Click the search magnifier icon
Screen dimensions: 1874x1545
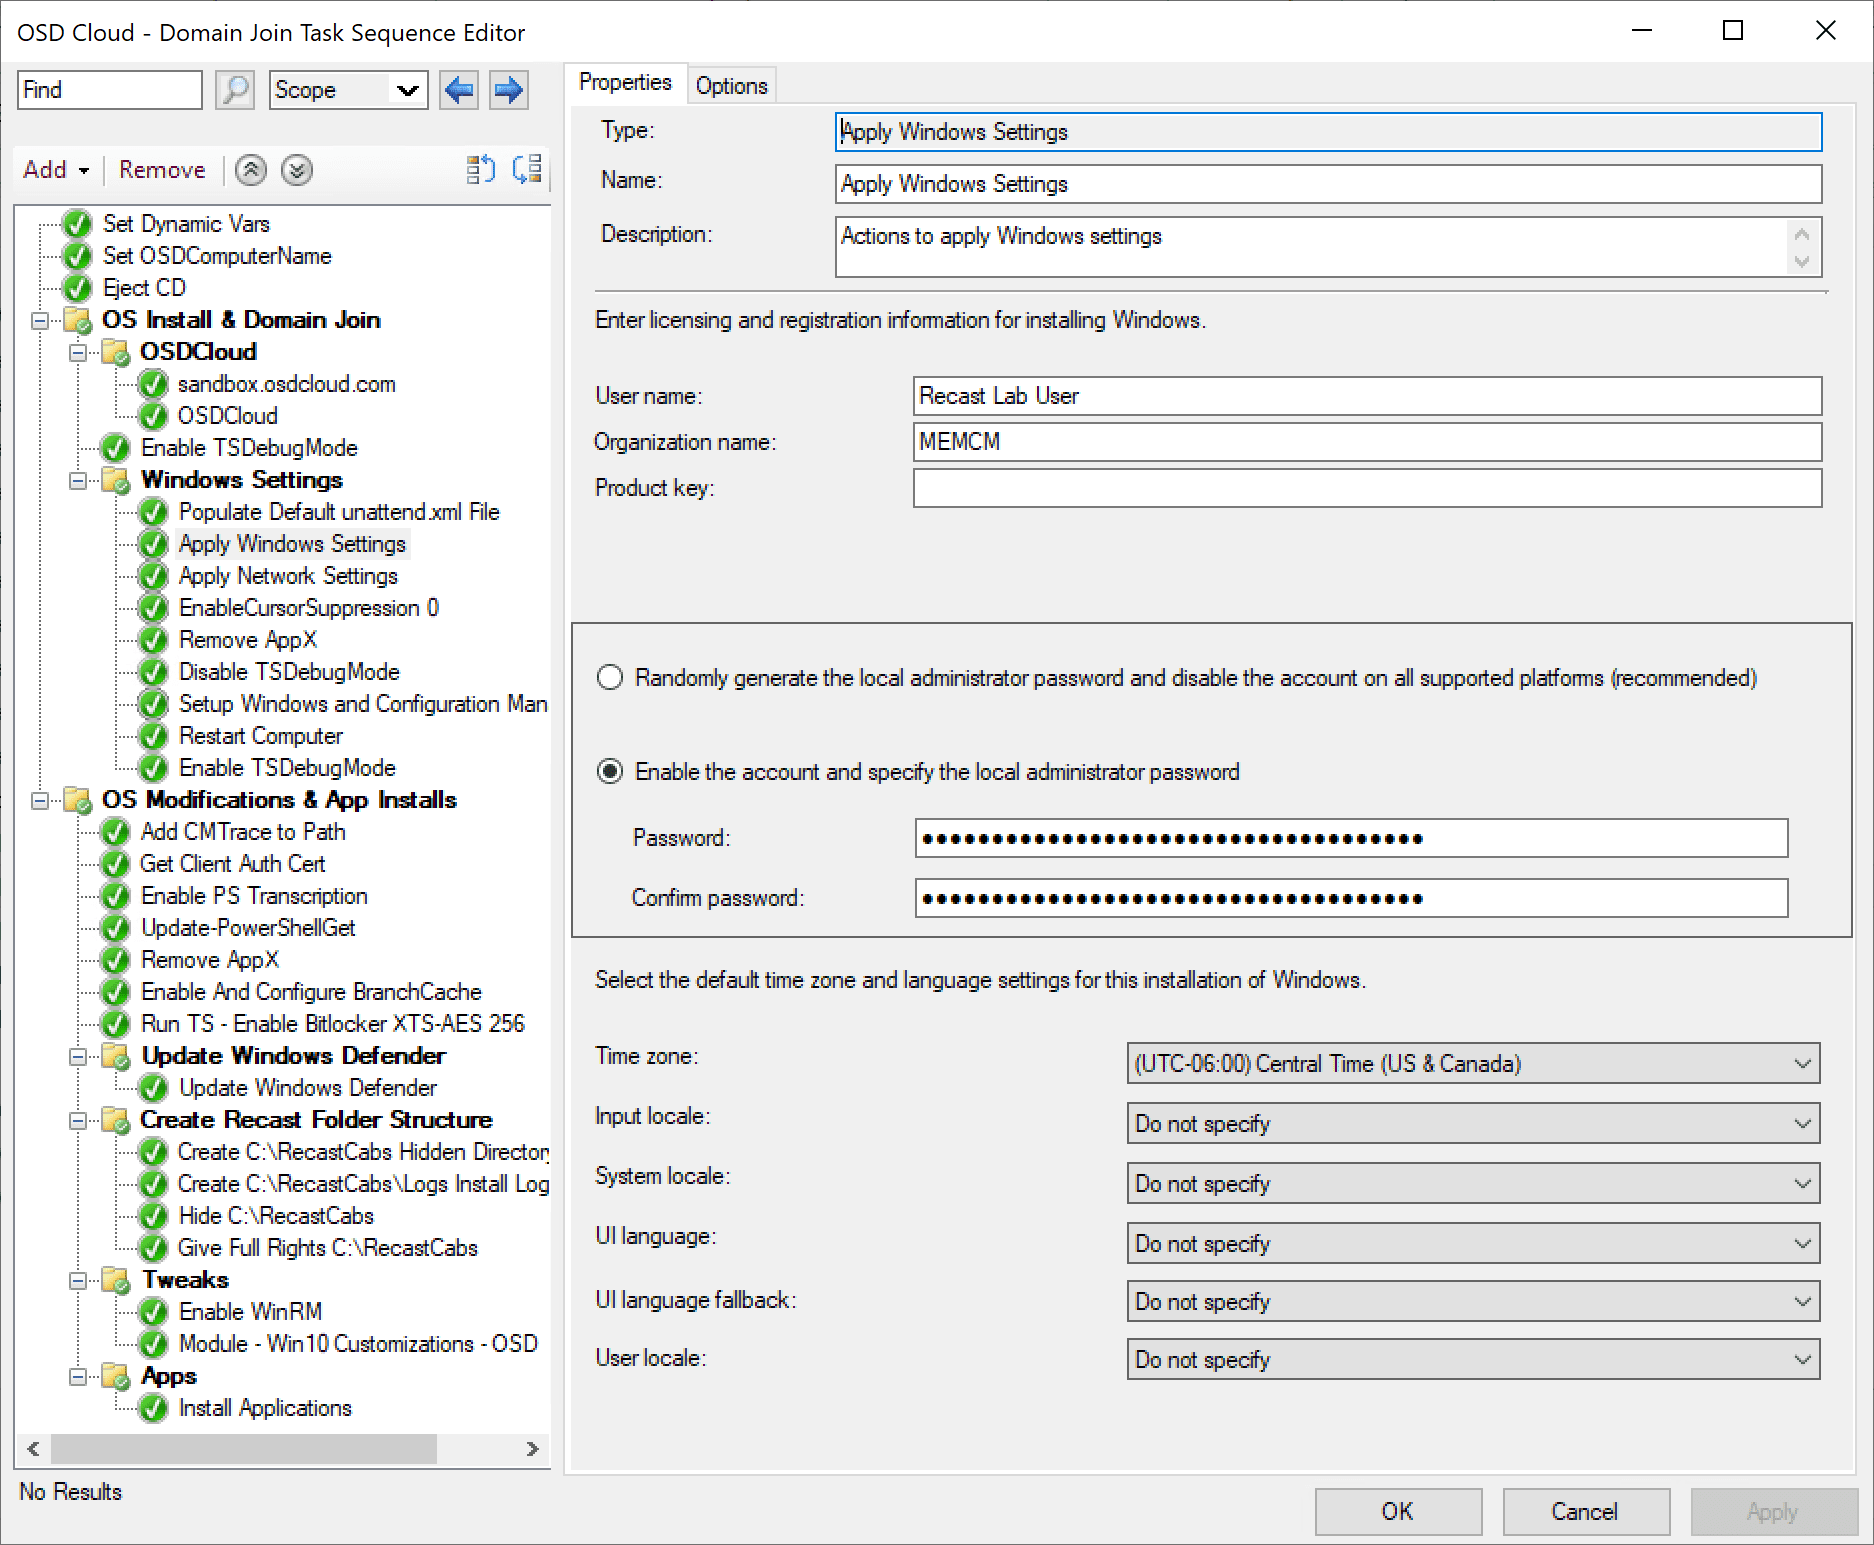235,90
